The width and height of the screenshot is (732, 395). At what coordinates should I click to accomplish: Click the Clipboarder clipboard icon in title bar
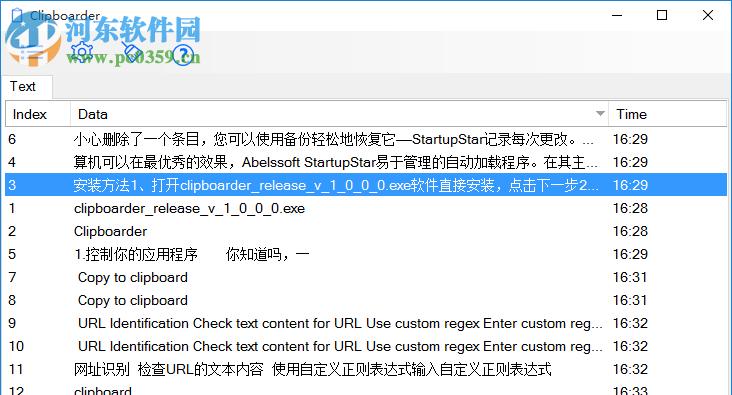coord(17,15)
